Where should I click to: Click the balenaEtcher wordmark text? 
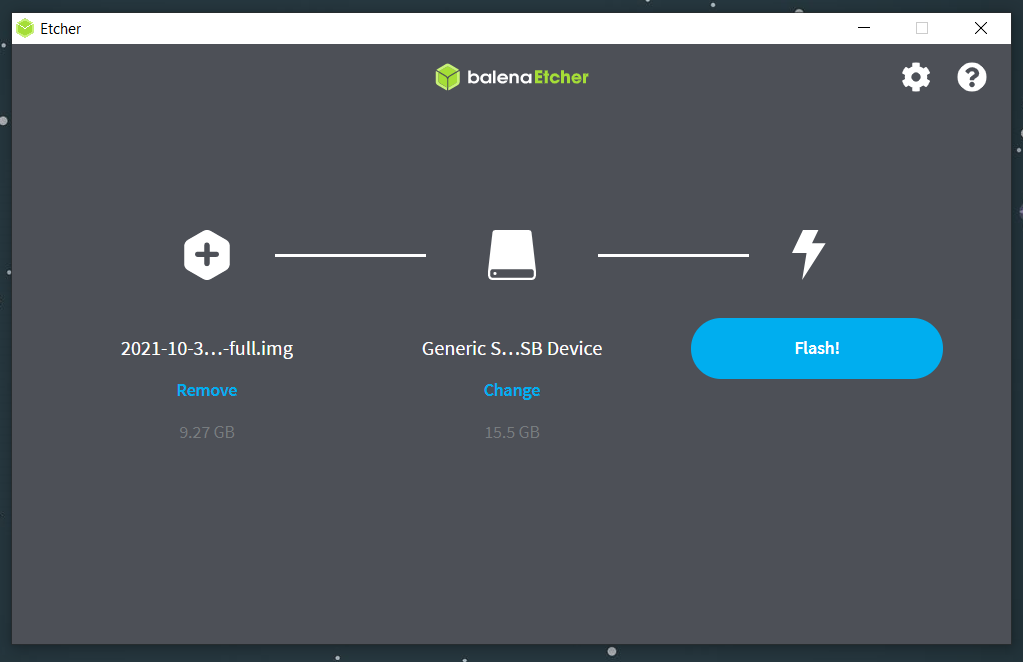[527, 77]
